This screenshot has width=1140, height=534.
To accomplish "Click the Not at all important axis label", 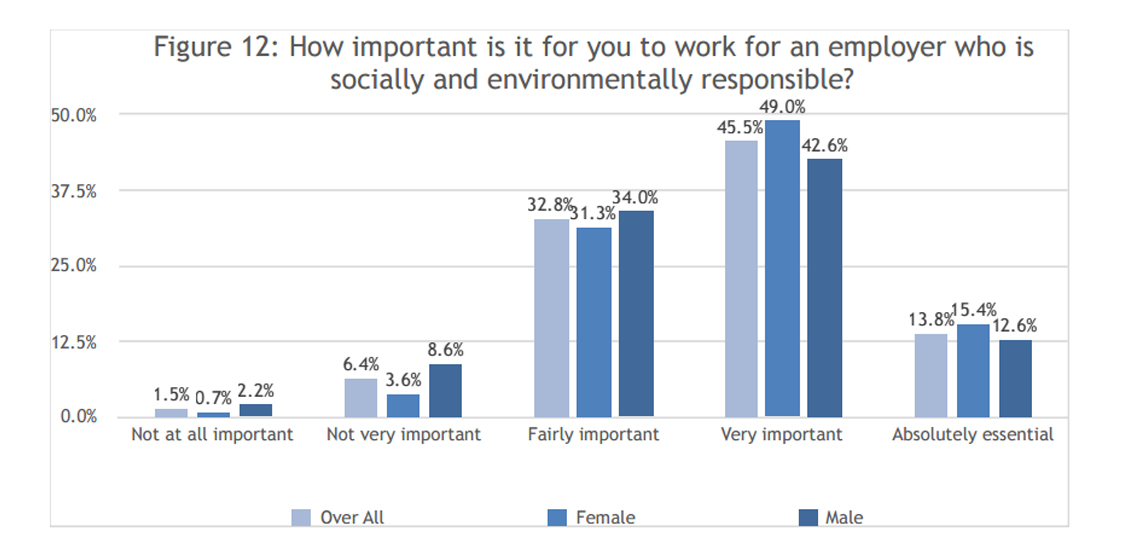I will (x=212, y=435).
